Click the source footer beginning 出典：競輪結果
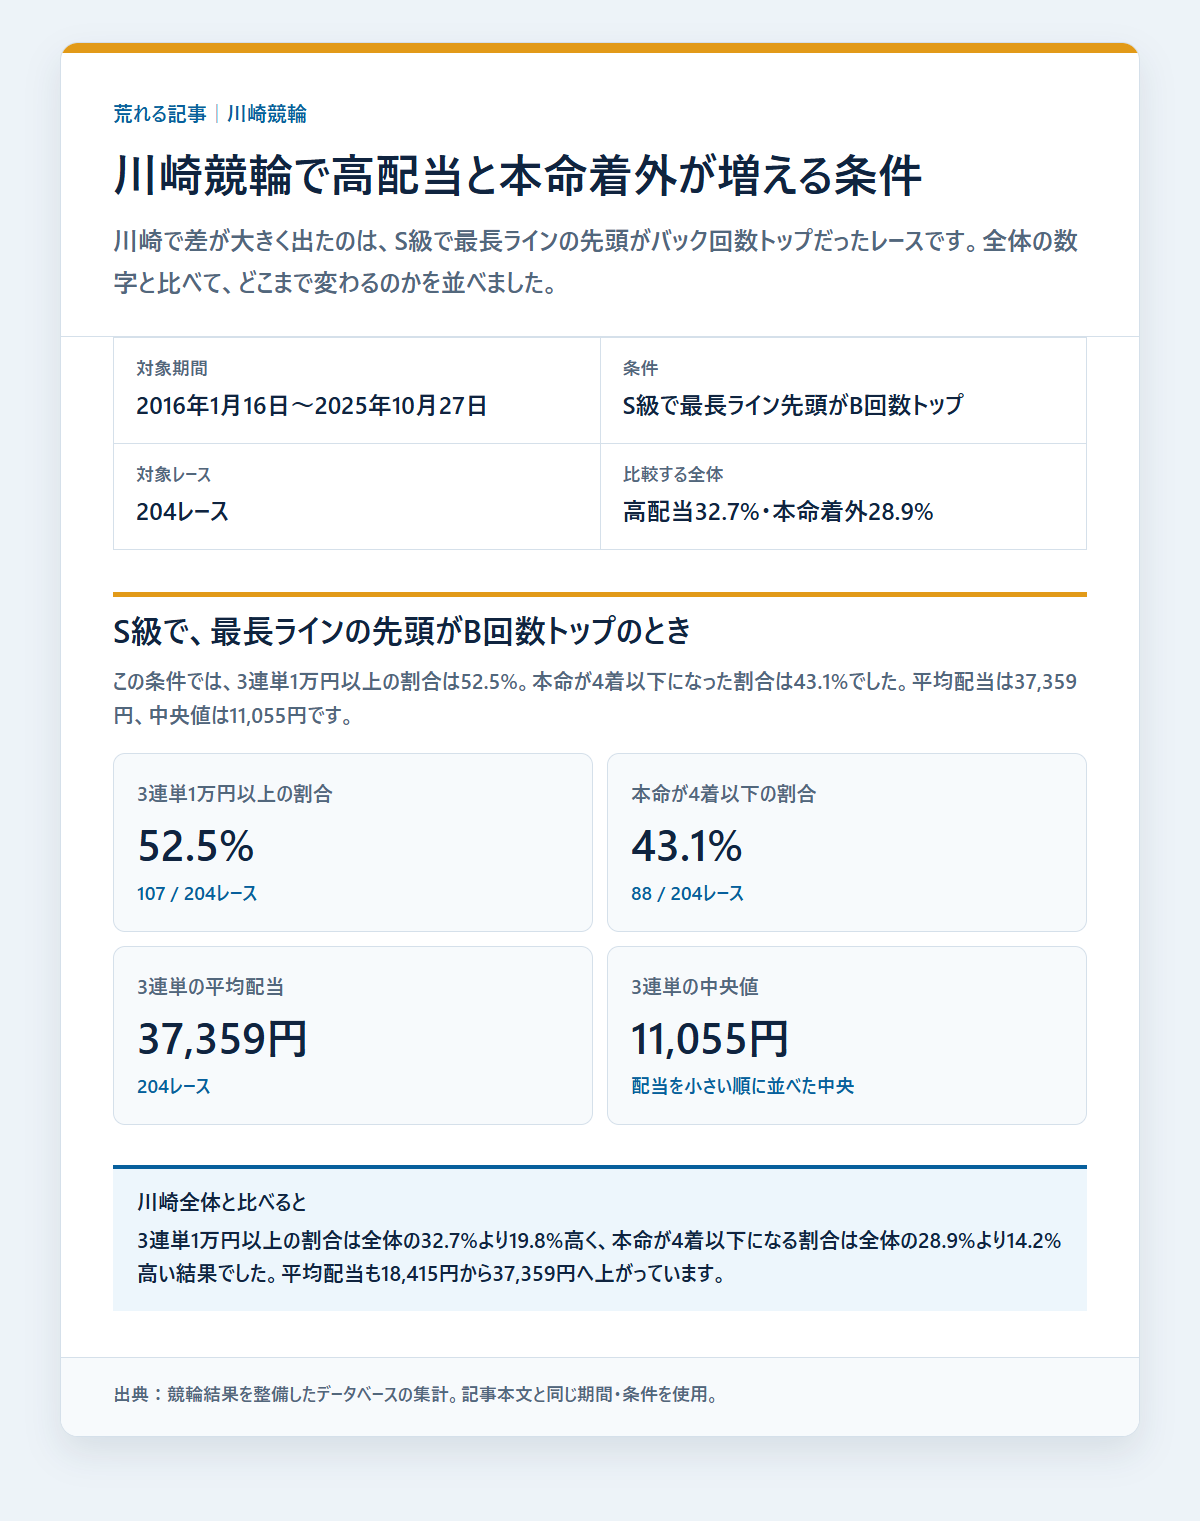The height and width of the screenshot is (1521, 1200). (416, 1394)
